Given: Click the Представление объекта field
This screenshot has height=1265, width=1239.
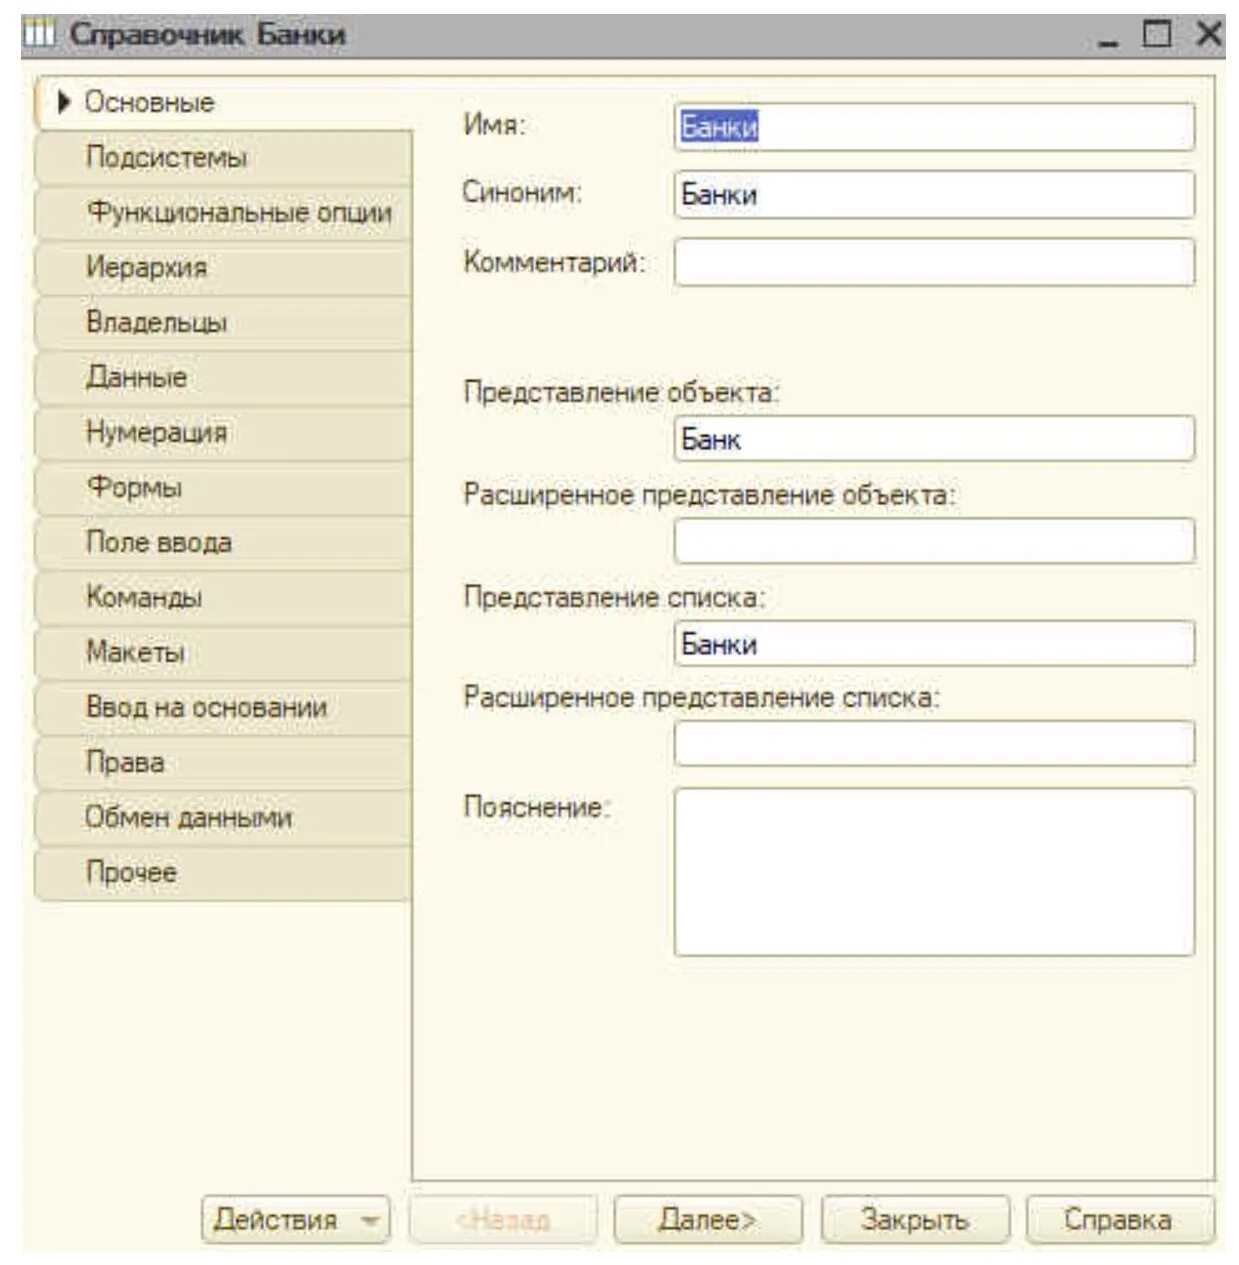Looking at the screenshot, I should (x=933, y=439).
